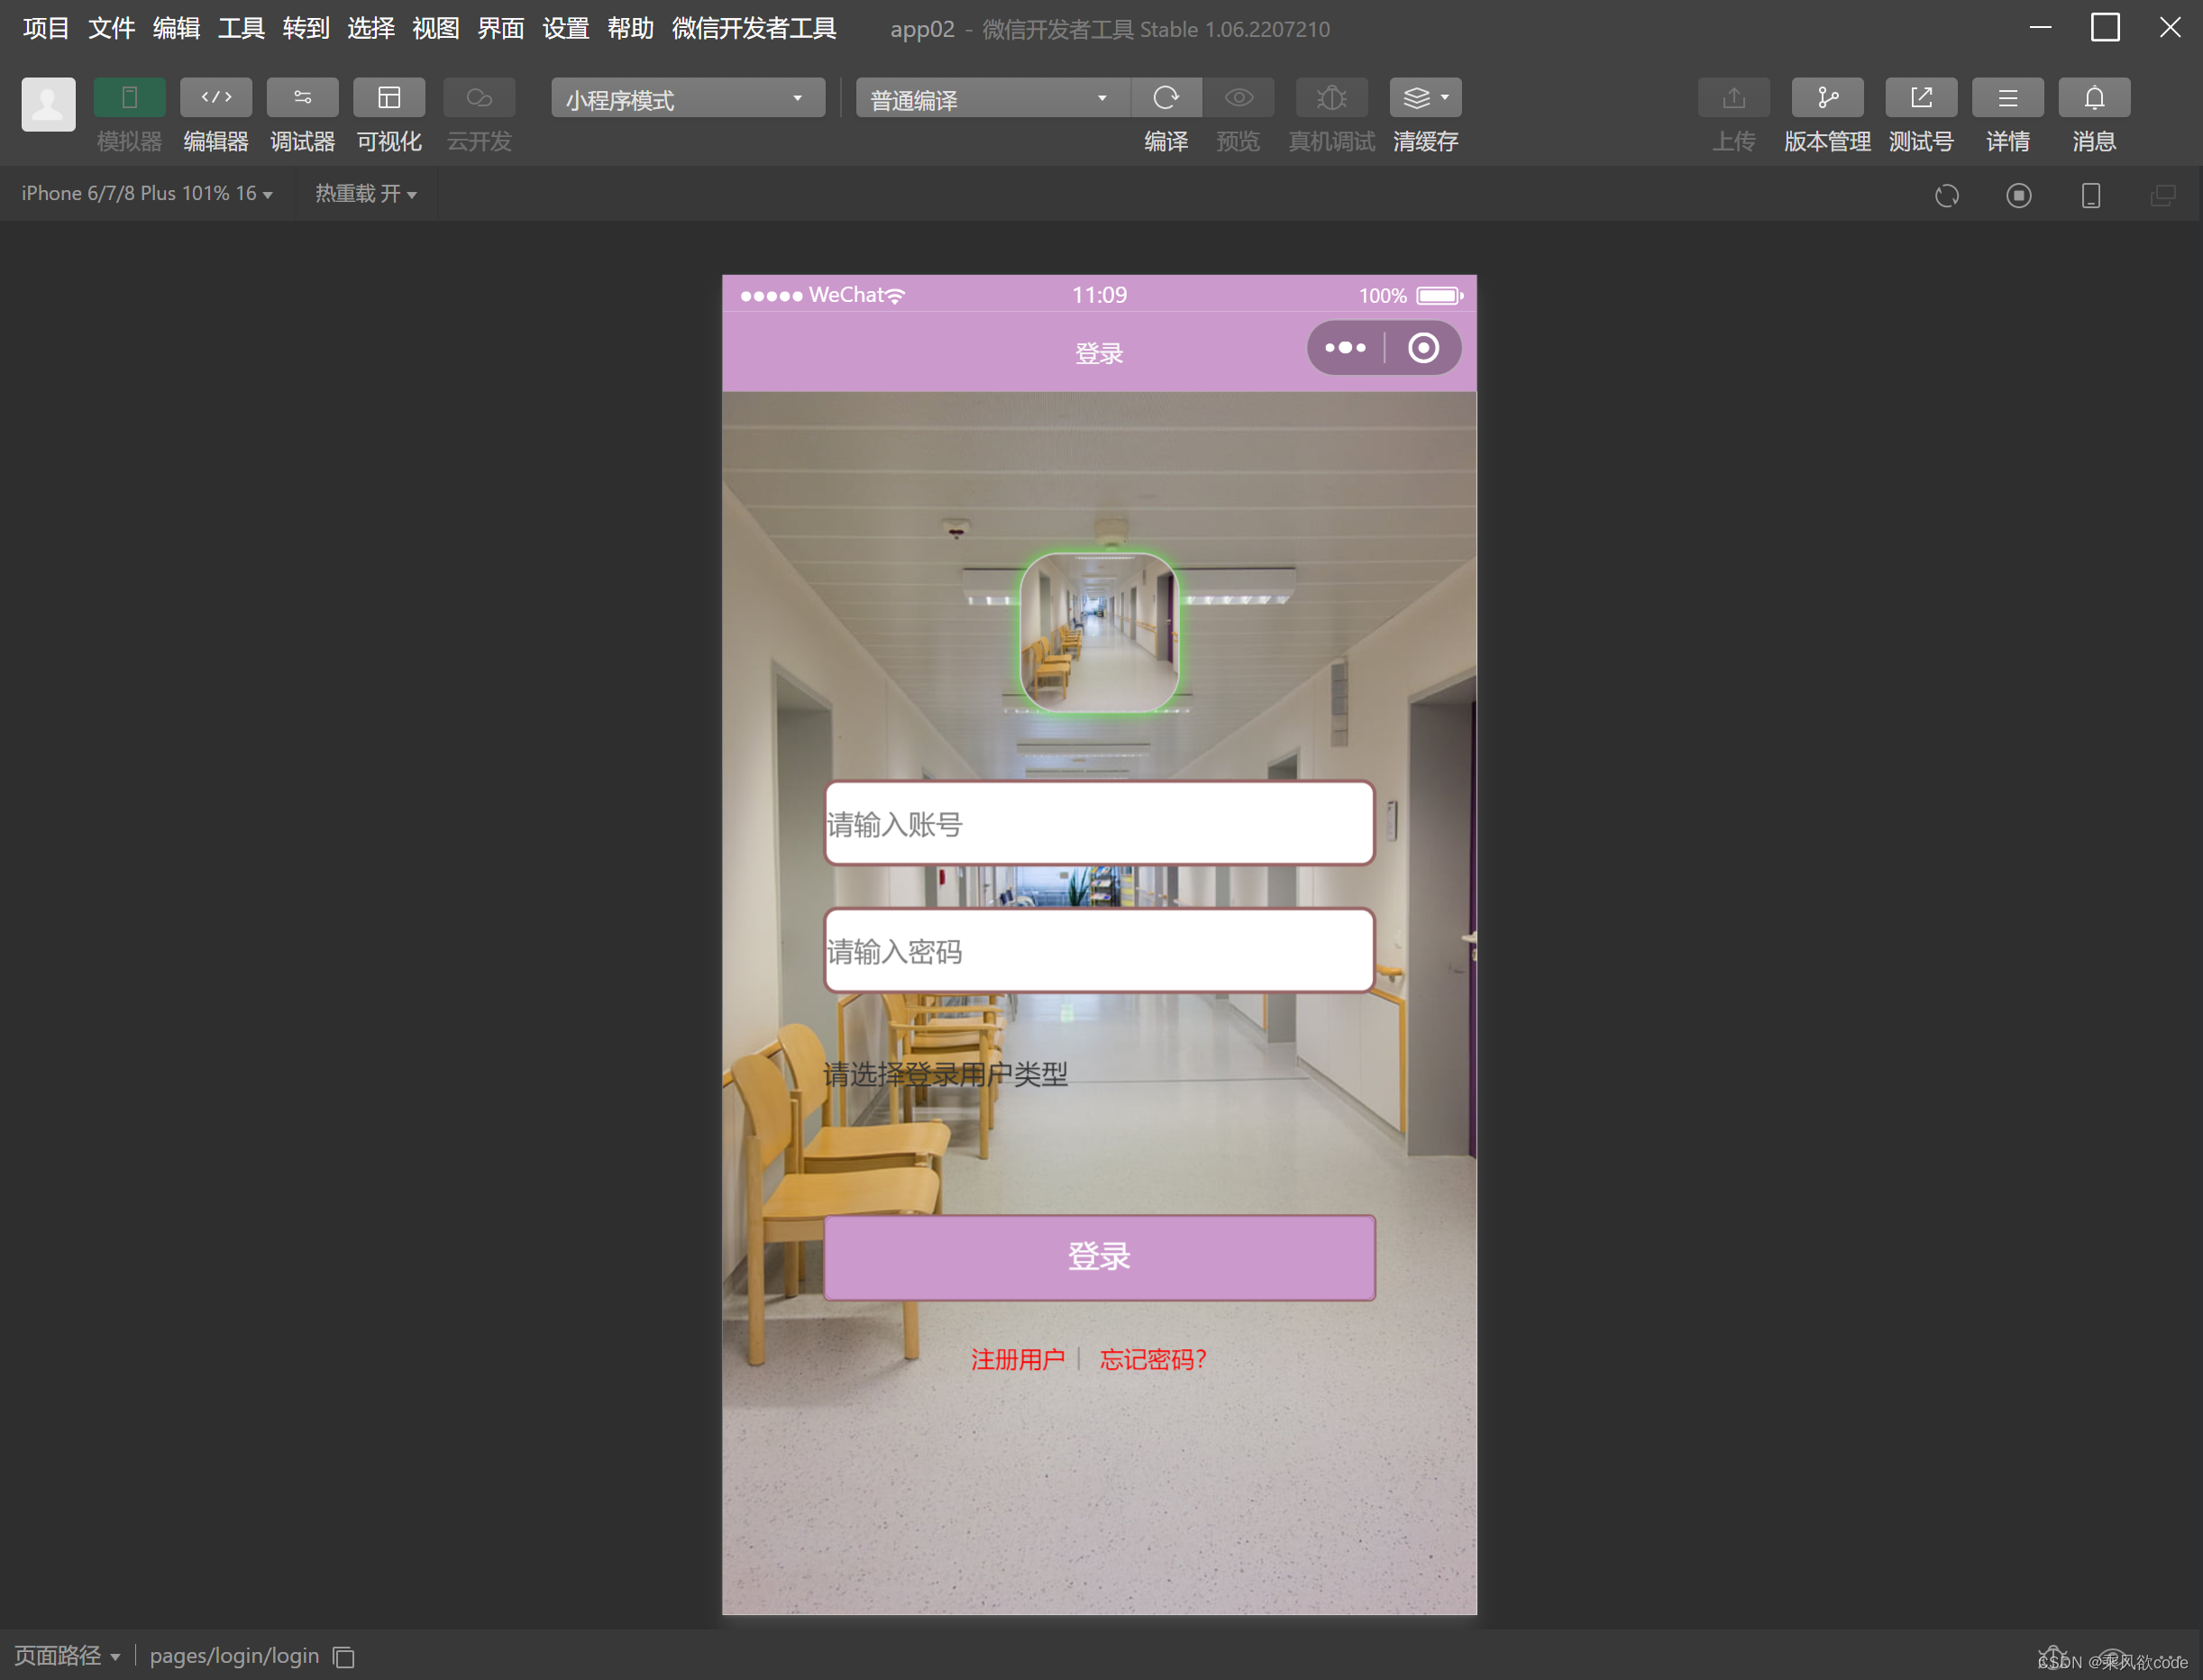The width and height of the screenshot is (2203, 1680).
Task: Toggle the 模拟器 simulator panel
Action: pos(129,98)
